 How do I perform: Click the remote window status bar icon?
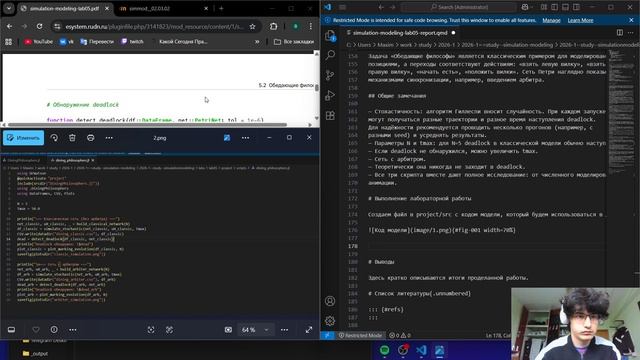(x=327, y=335)
